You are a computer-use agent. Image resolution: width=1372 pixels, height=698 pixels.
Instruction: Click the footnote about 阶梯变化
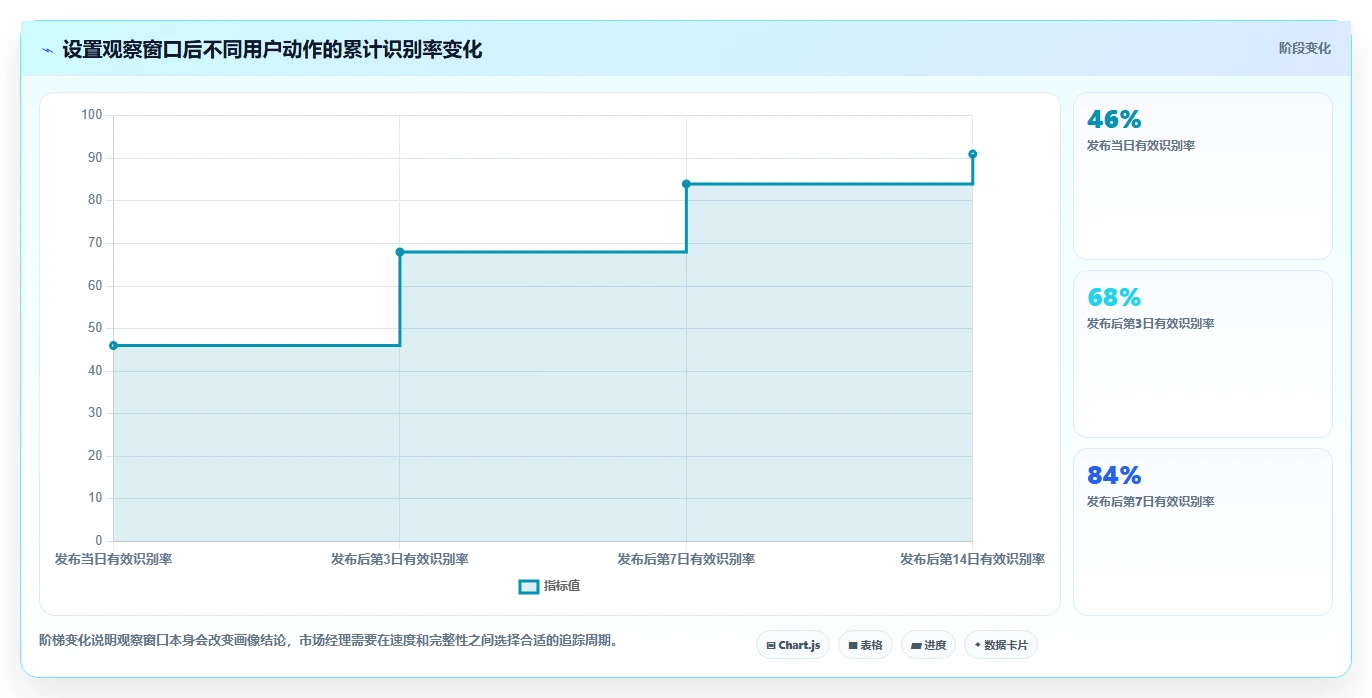point(328,640)
